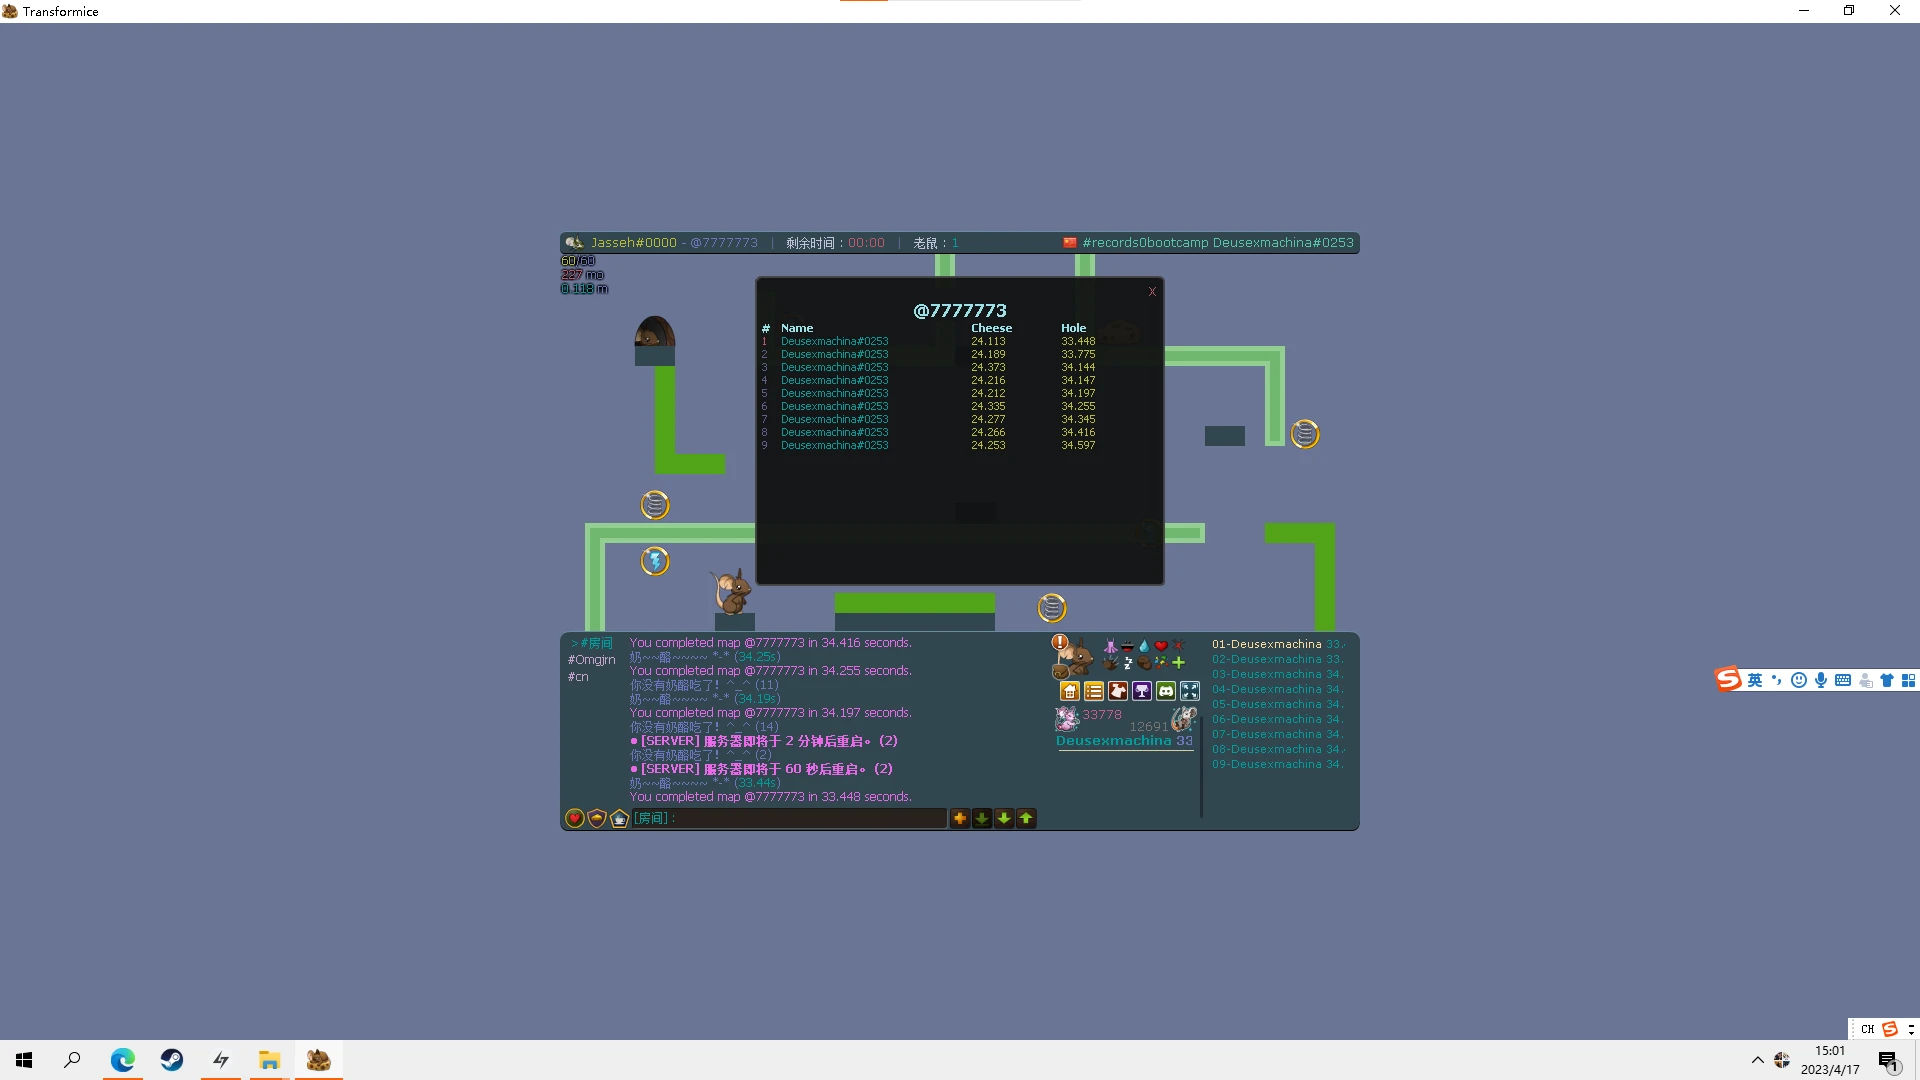Open the Sogou emoji smiley panel
The height and width of the screenshot is (1080, 1920).
pyautogui.click(x=1799, y=680)
